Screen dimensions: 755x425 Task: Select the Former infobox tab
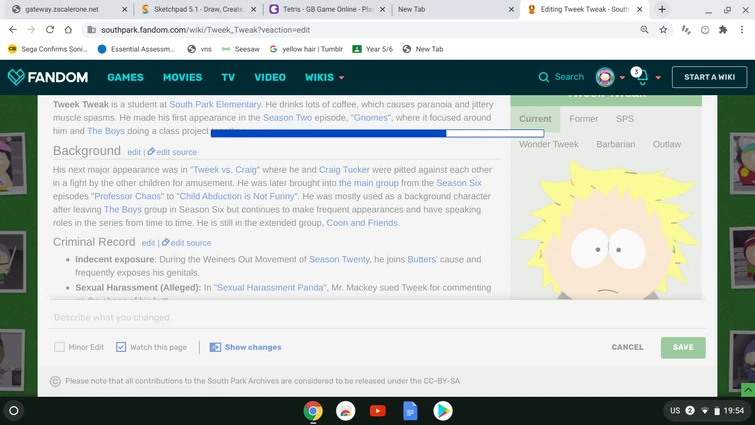tap(584, 118)
